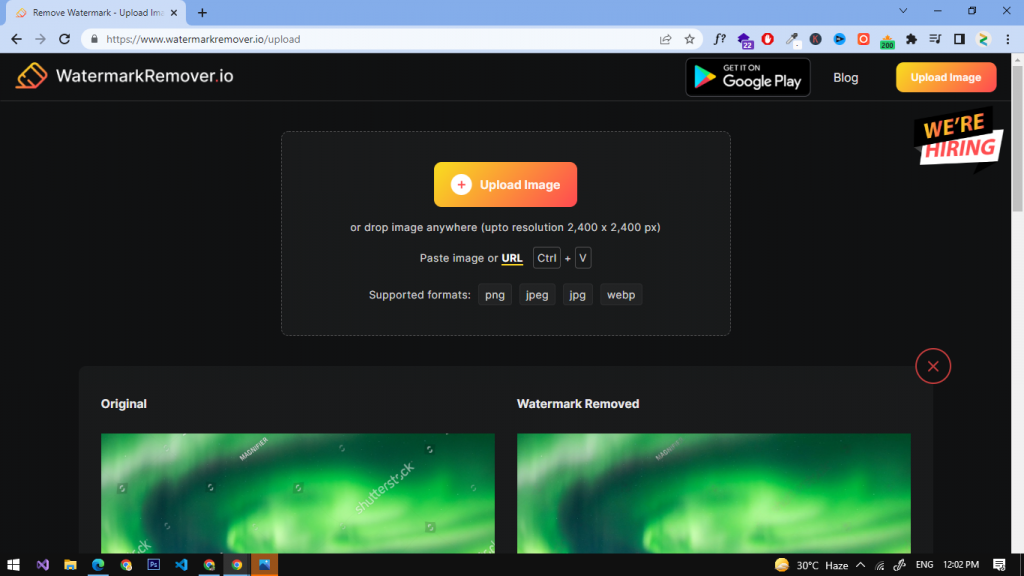Toggle the browser side panel icon
This screenshot has height=576, width=1024.
click(959, 39)
